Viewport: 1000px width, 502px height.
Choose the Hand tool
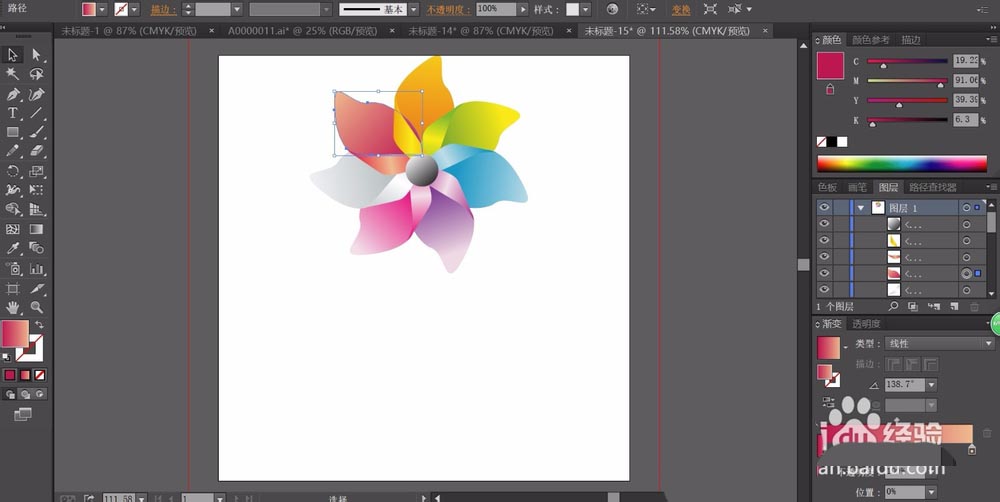tap(13, 307)
